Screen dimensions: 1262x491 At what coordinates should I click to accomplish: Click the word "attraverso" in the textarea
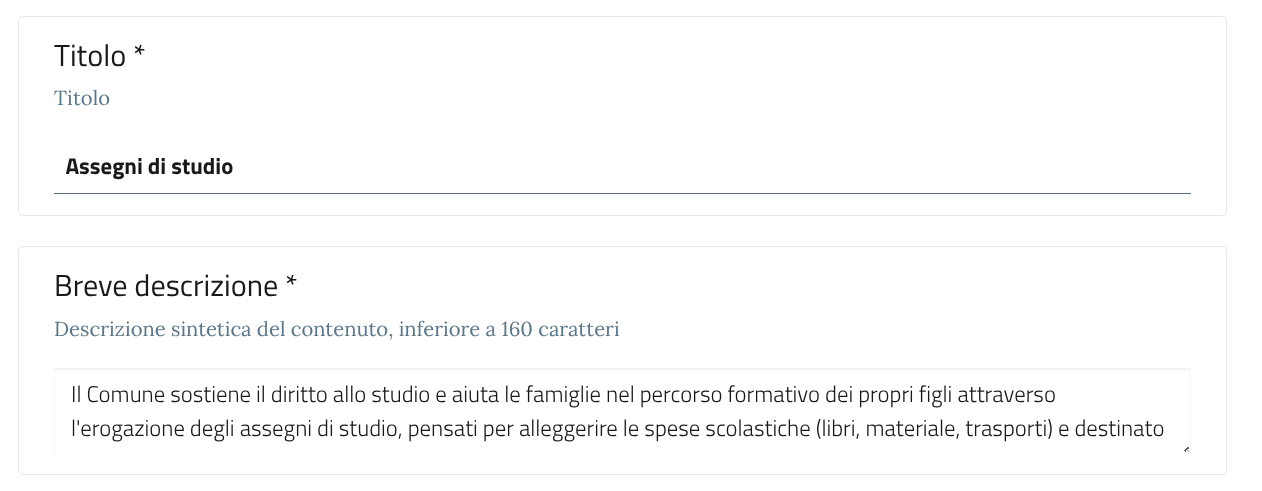click(x=1012, y=394)
